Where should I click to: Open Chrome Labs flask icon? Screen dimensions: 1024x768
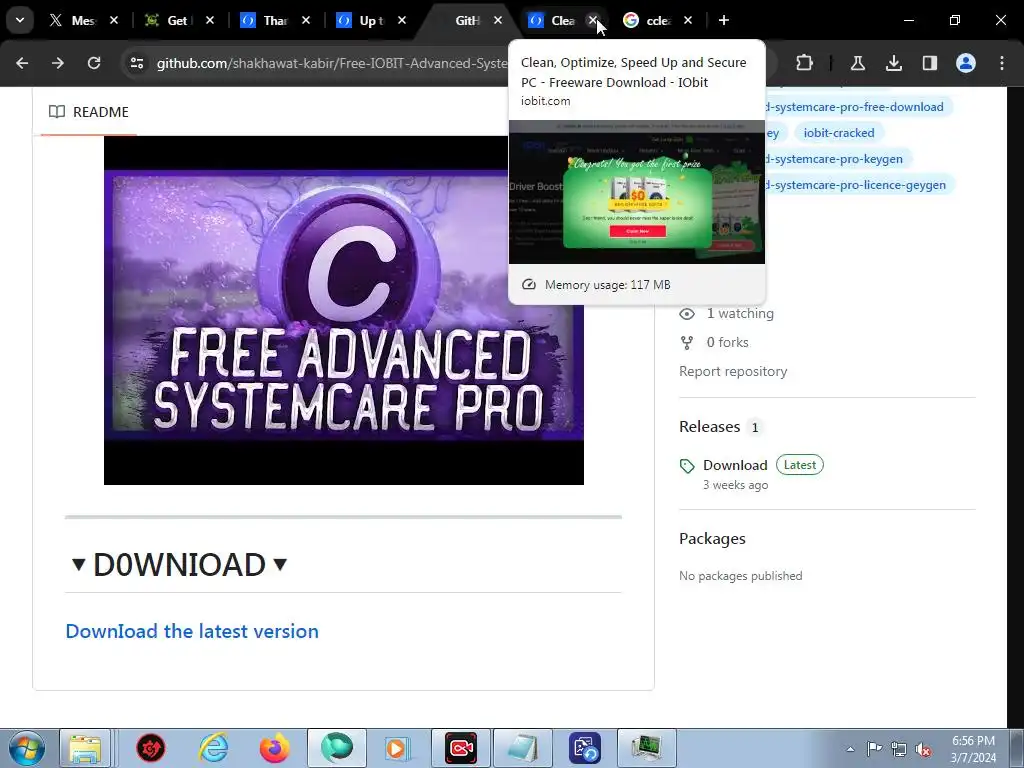(857, 63)
